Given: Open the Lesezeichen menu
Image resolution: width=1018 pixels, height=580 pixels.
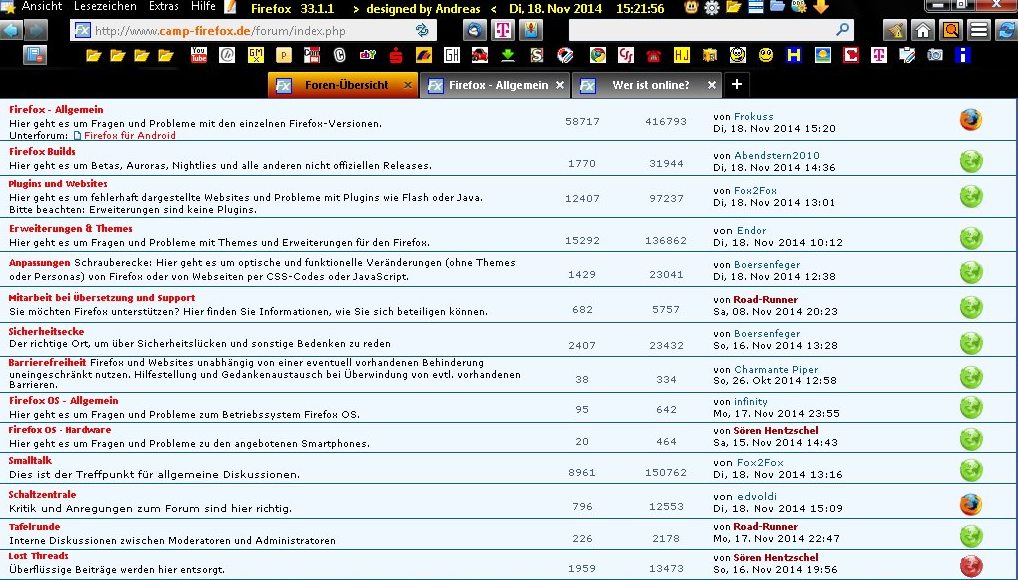Looking at the screenshot, I should tap(105, 7).
